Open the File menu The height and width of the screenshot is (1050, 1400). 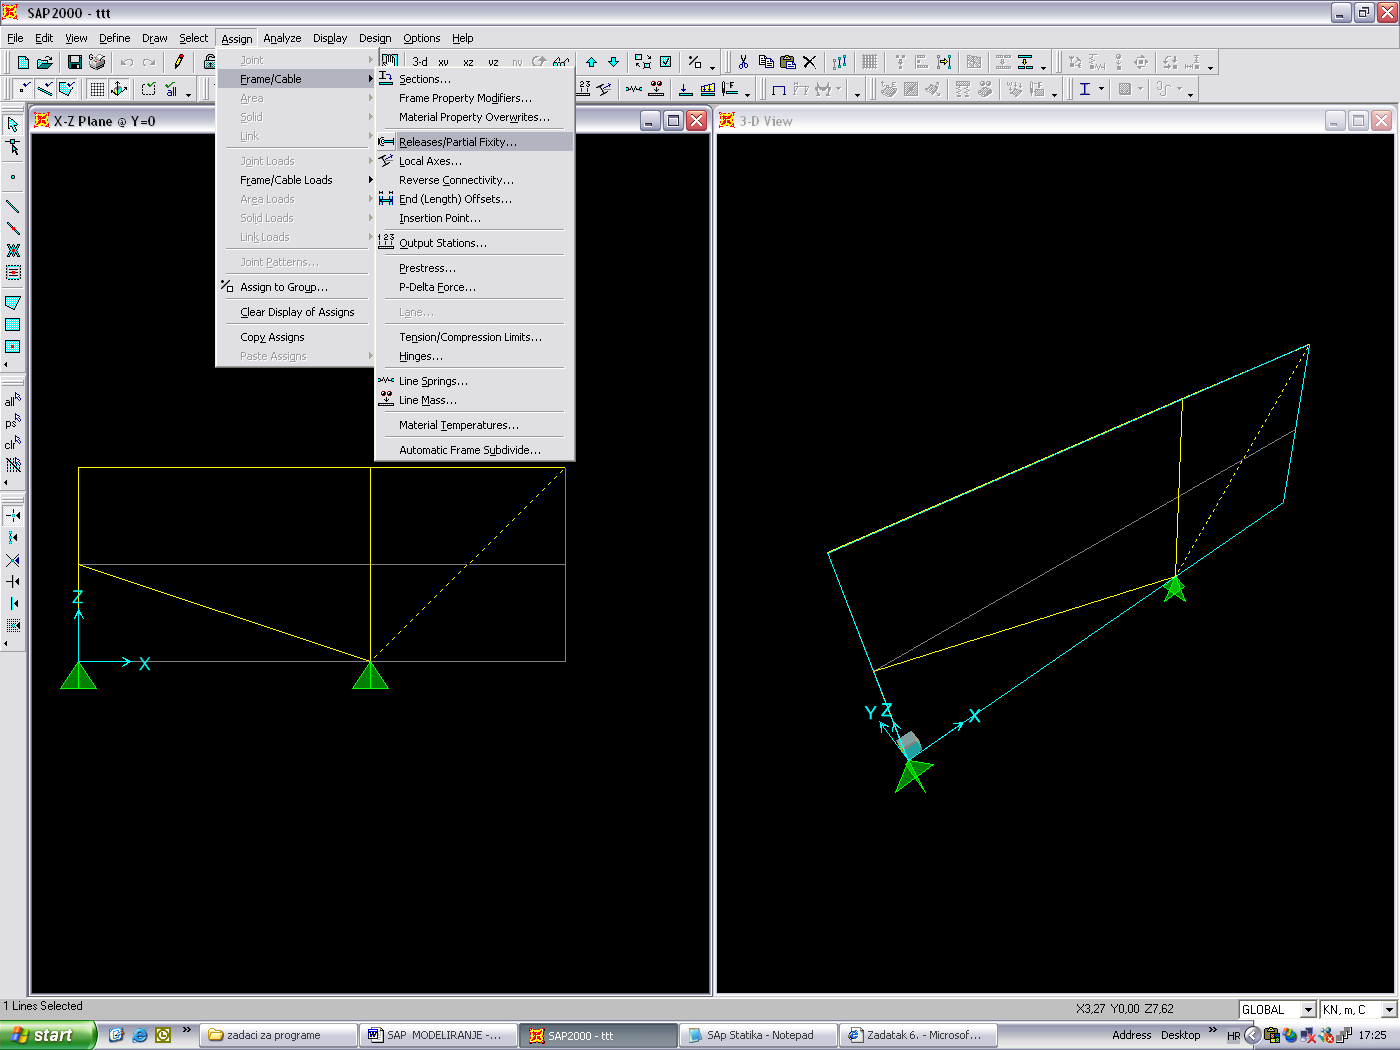tap(15, 38)
